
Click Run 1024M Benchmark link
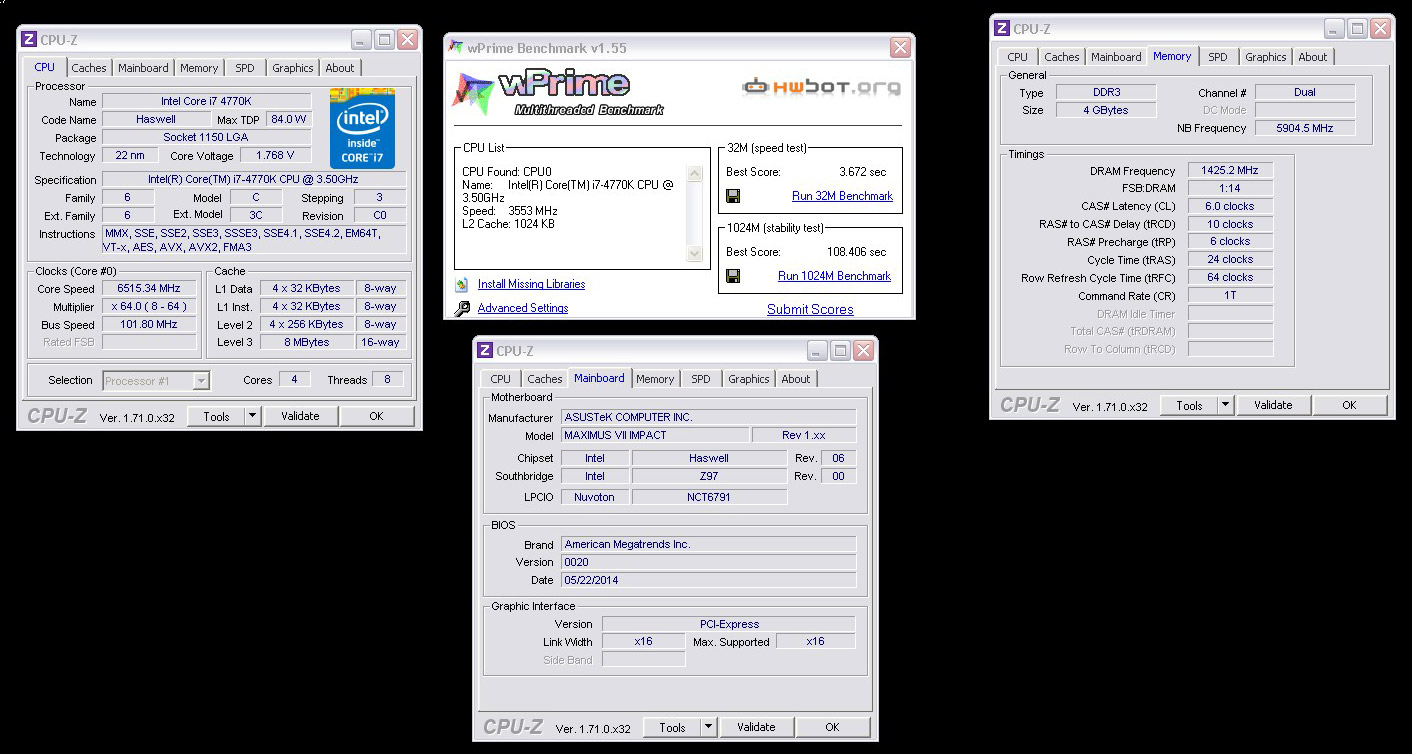834,276
